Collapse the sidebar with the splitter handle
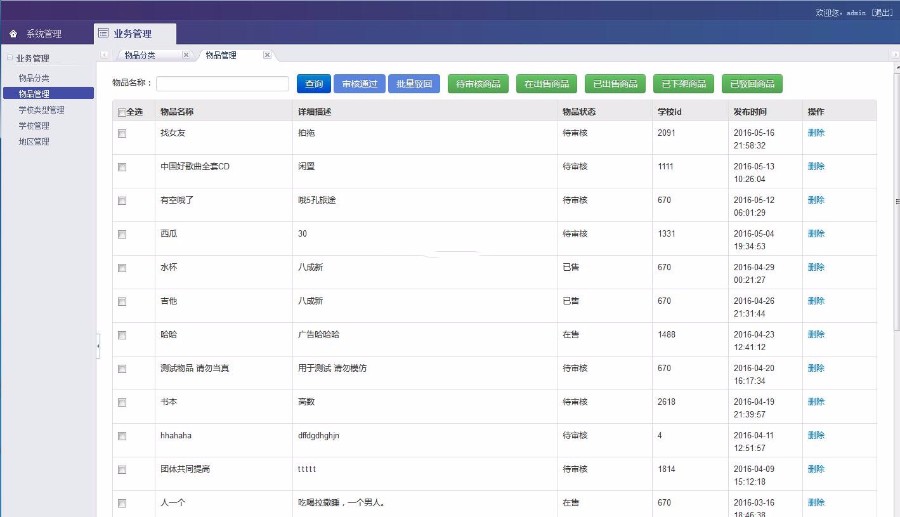 (x=98, y=346)
